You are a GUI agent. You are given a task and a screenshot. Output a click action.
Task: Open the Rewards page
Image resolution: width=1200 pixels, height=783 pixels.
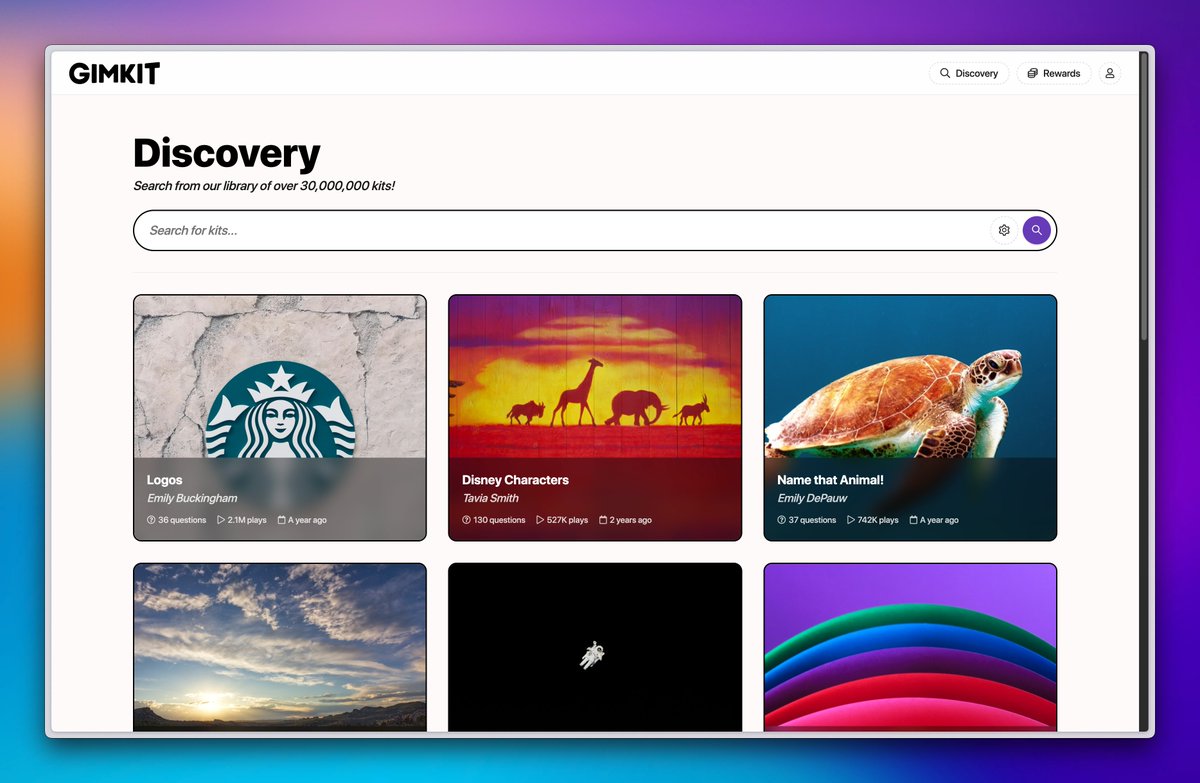1054,73
